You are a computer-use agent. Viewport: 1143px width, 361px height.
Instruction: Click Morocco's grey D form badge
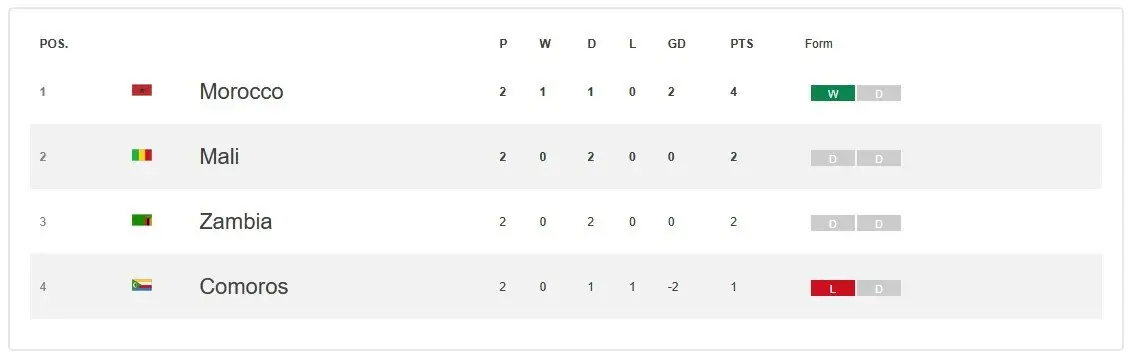879,93
